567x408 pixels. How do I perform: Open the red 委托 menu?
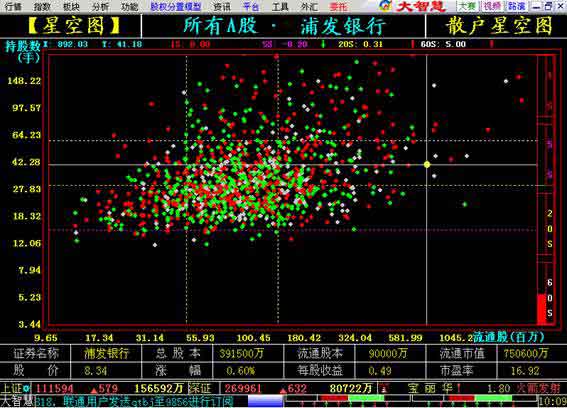tap(338, 6)
